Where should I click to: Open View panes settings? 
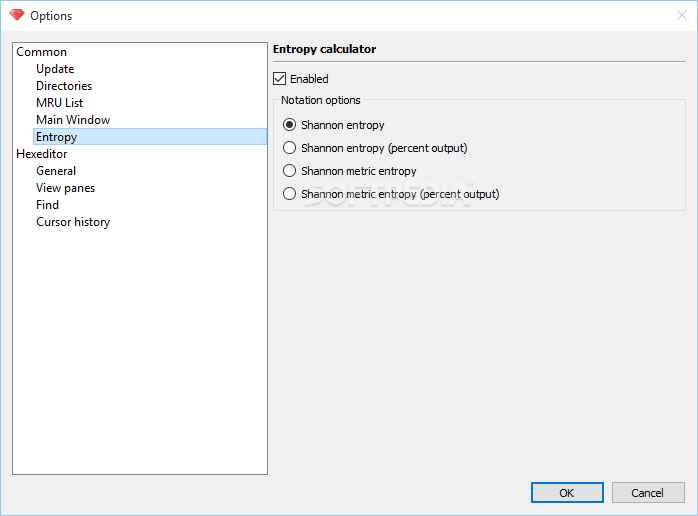click(x=65, y=188)
